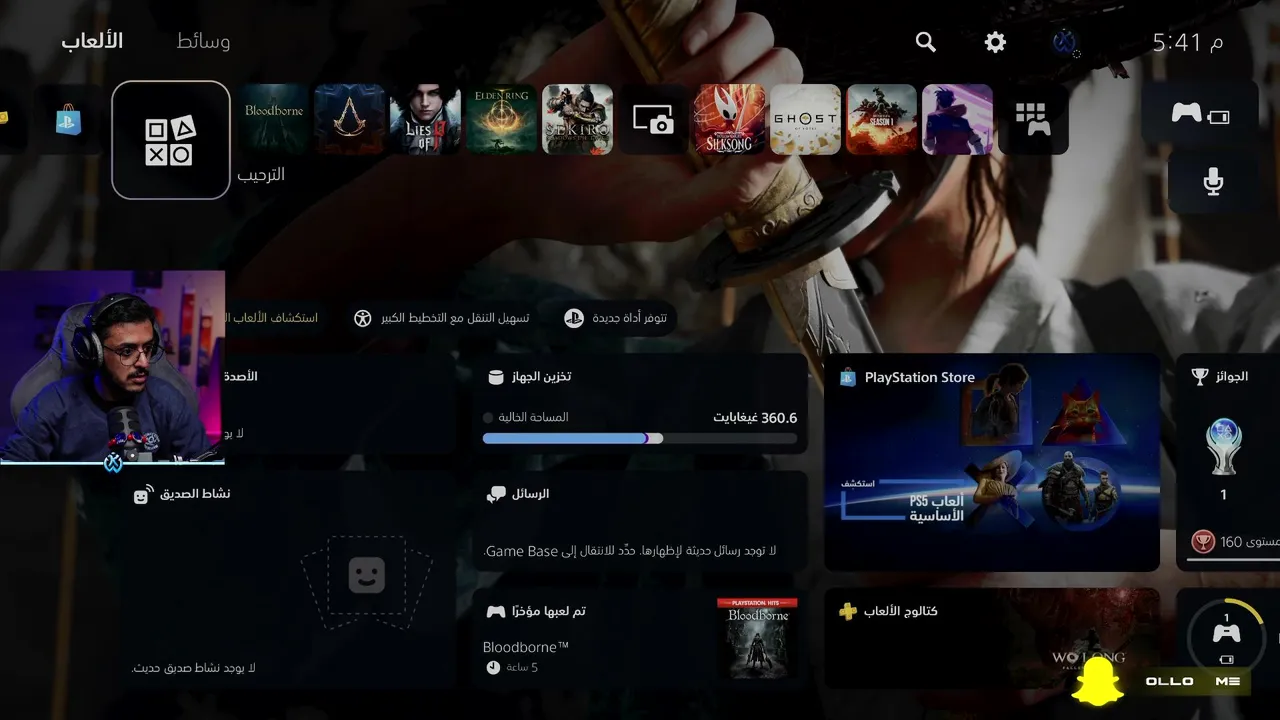The width and height of the screenshot is (1280, 720).
Task: Click the Bloodborne cover in recently played
Action: click(x=758, y=639)
